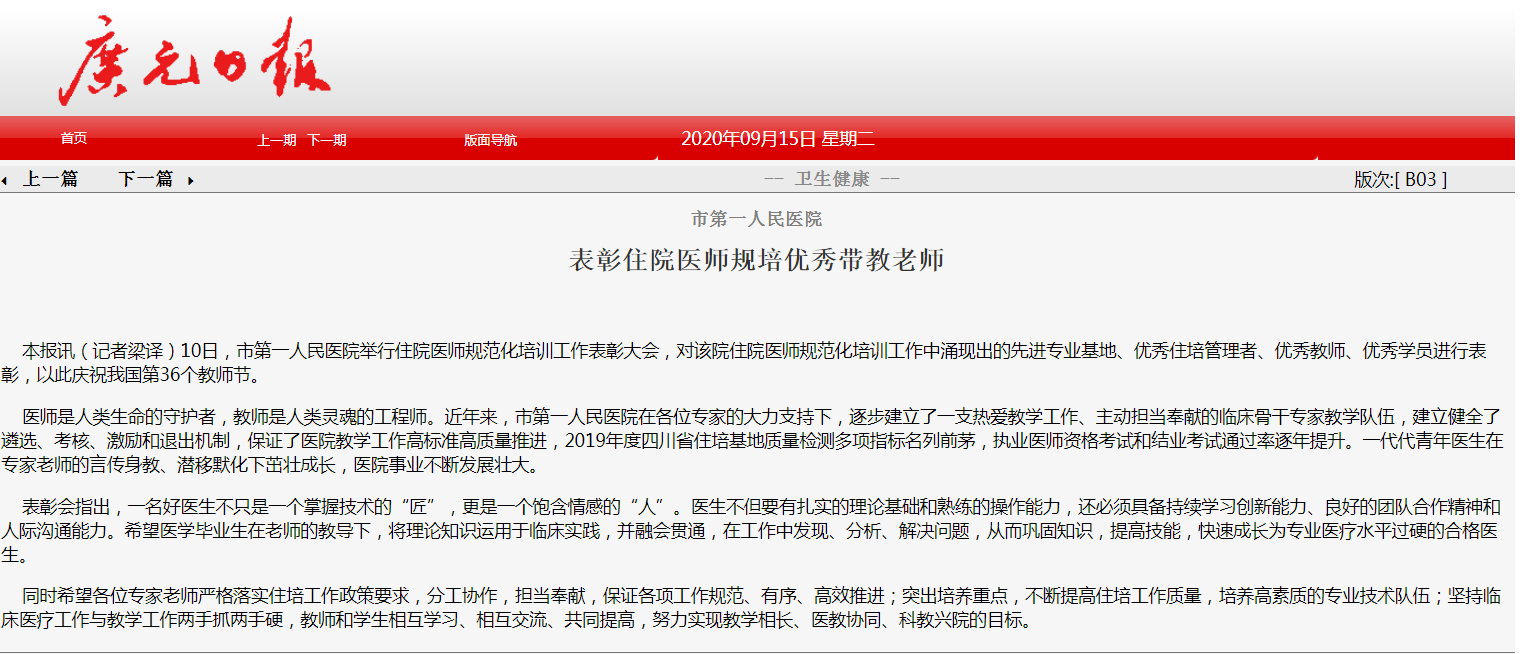Click the left arrow before 上一篇
Screen dimensions: 1524x654
[5, 181]
